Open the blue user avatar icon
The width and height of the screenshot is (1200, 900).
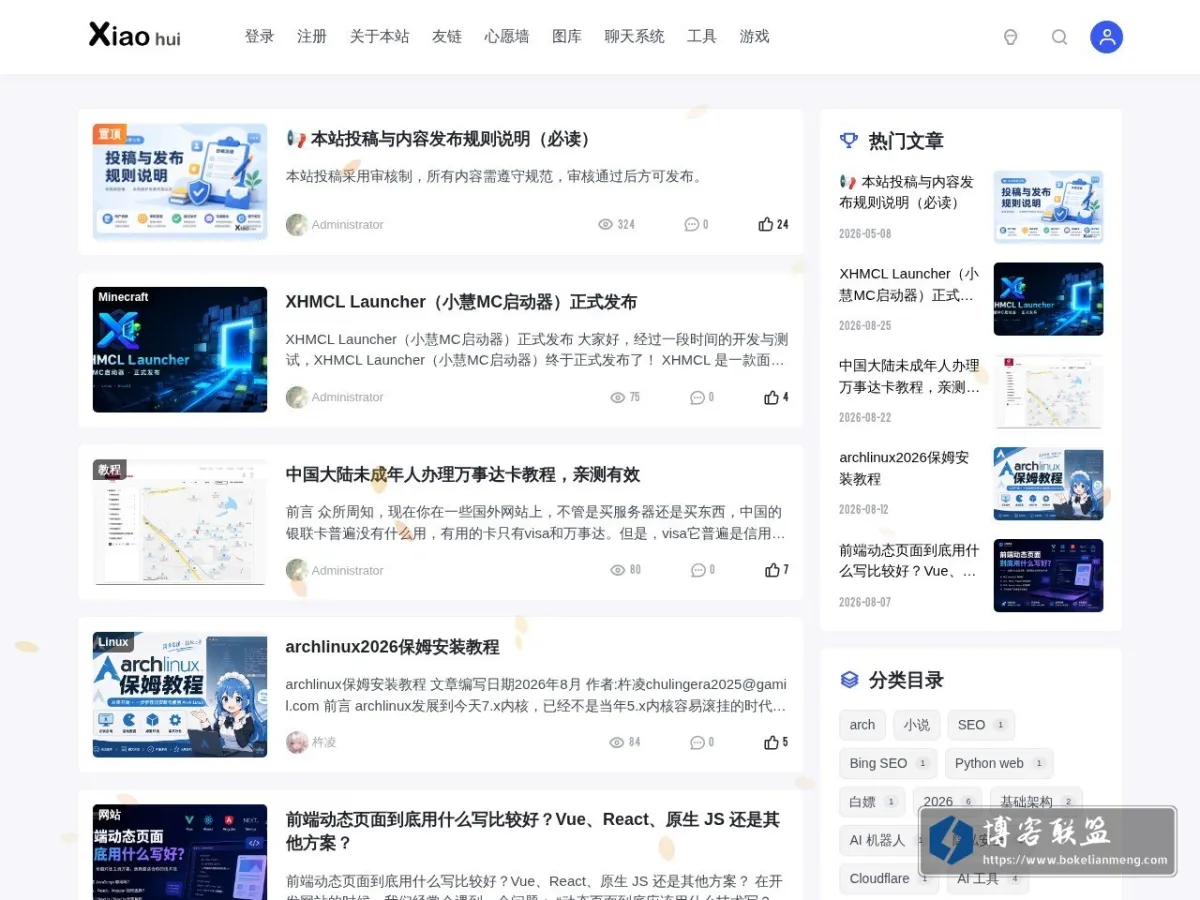(1106, 37)
